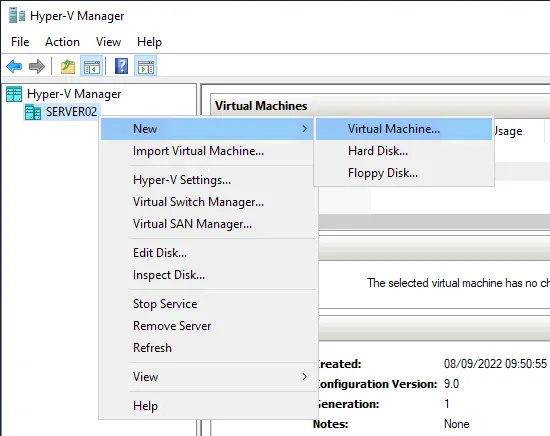Click the Generation value 1
This screenshot has height=436, width=550.
coord(447,404)
